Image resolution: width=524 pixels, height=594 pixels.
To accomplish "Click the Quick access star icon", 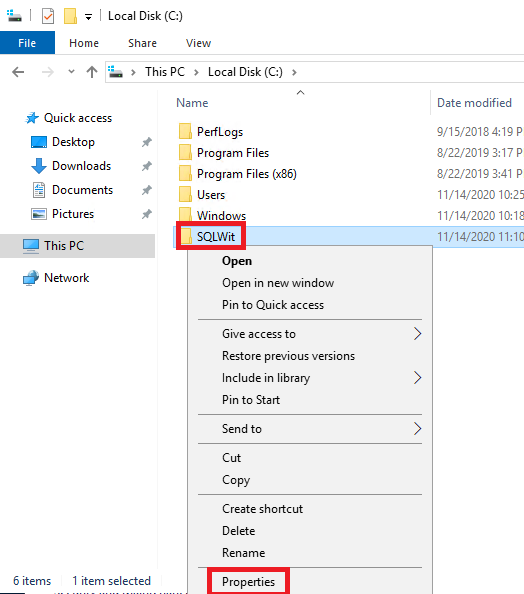I will (x=32, y=118).
